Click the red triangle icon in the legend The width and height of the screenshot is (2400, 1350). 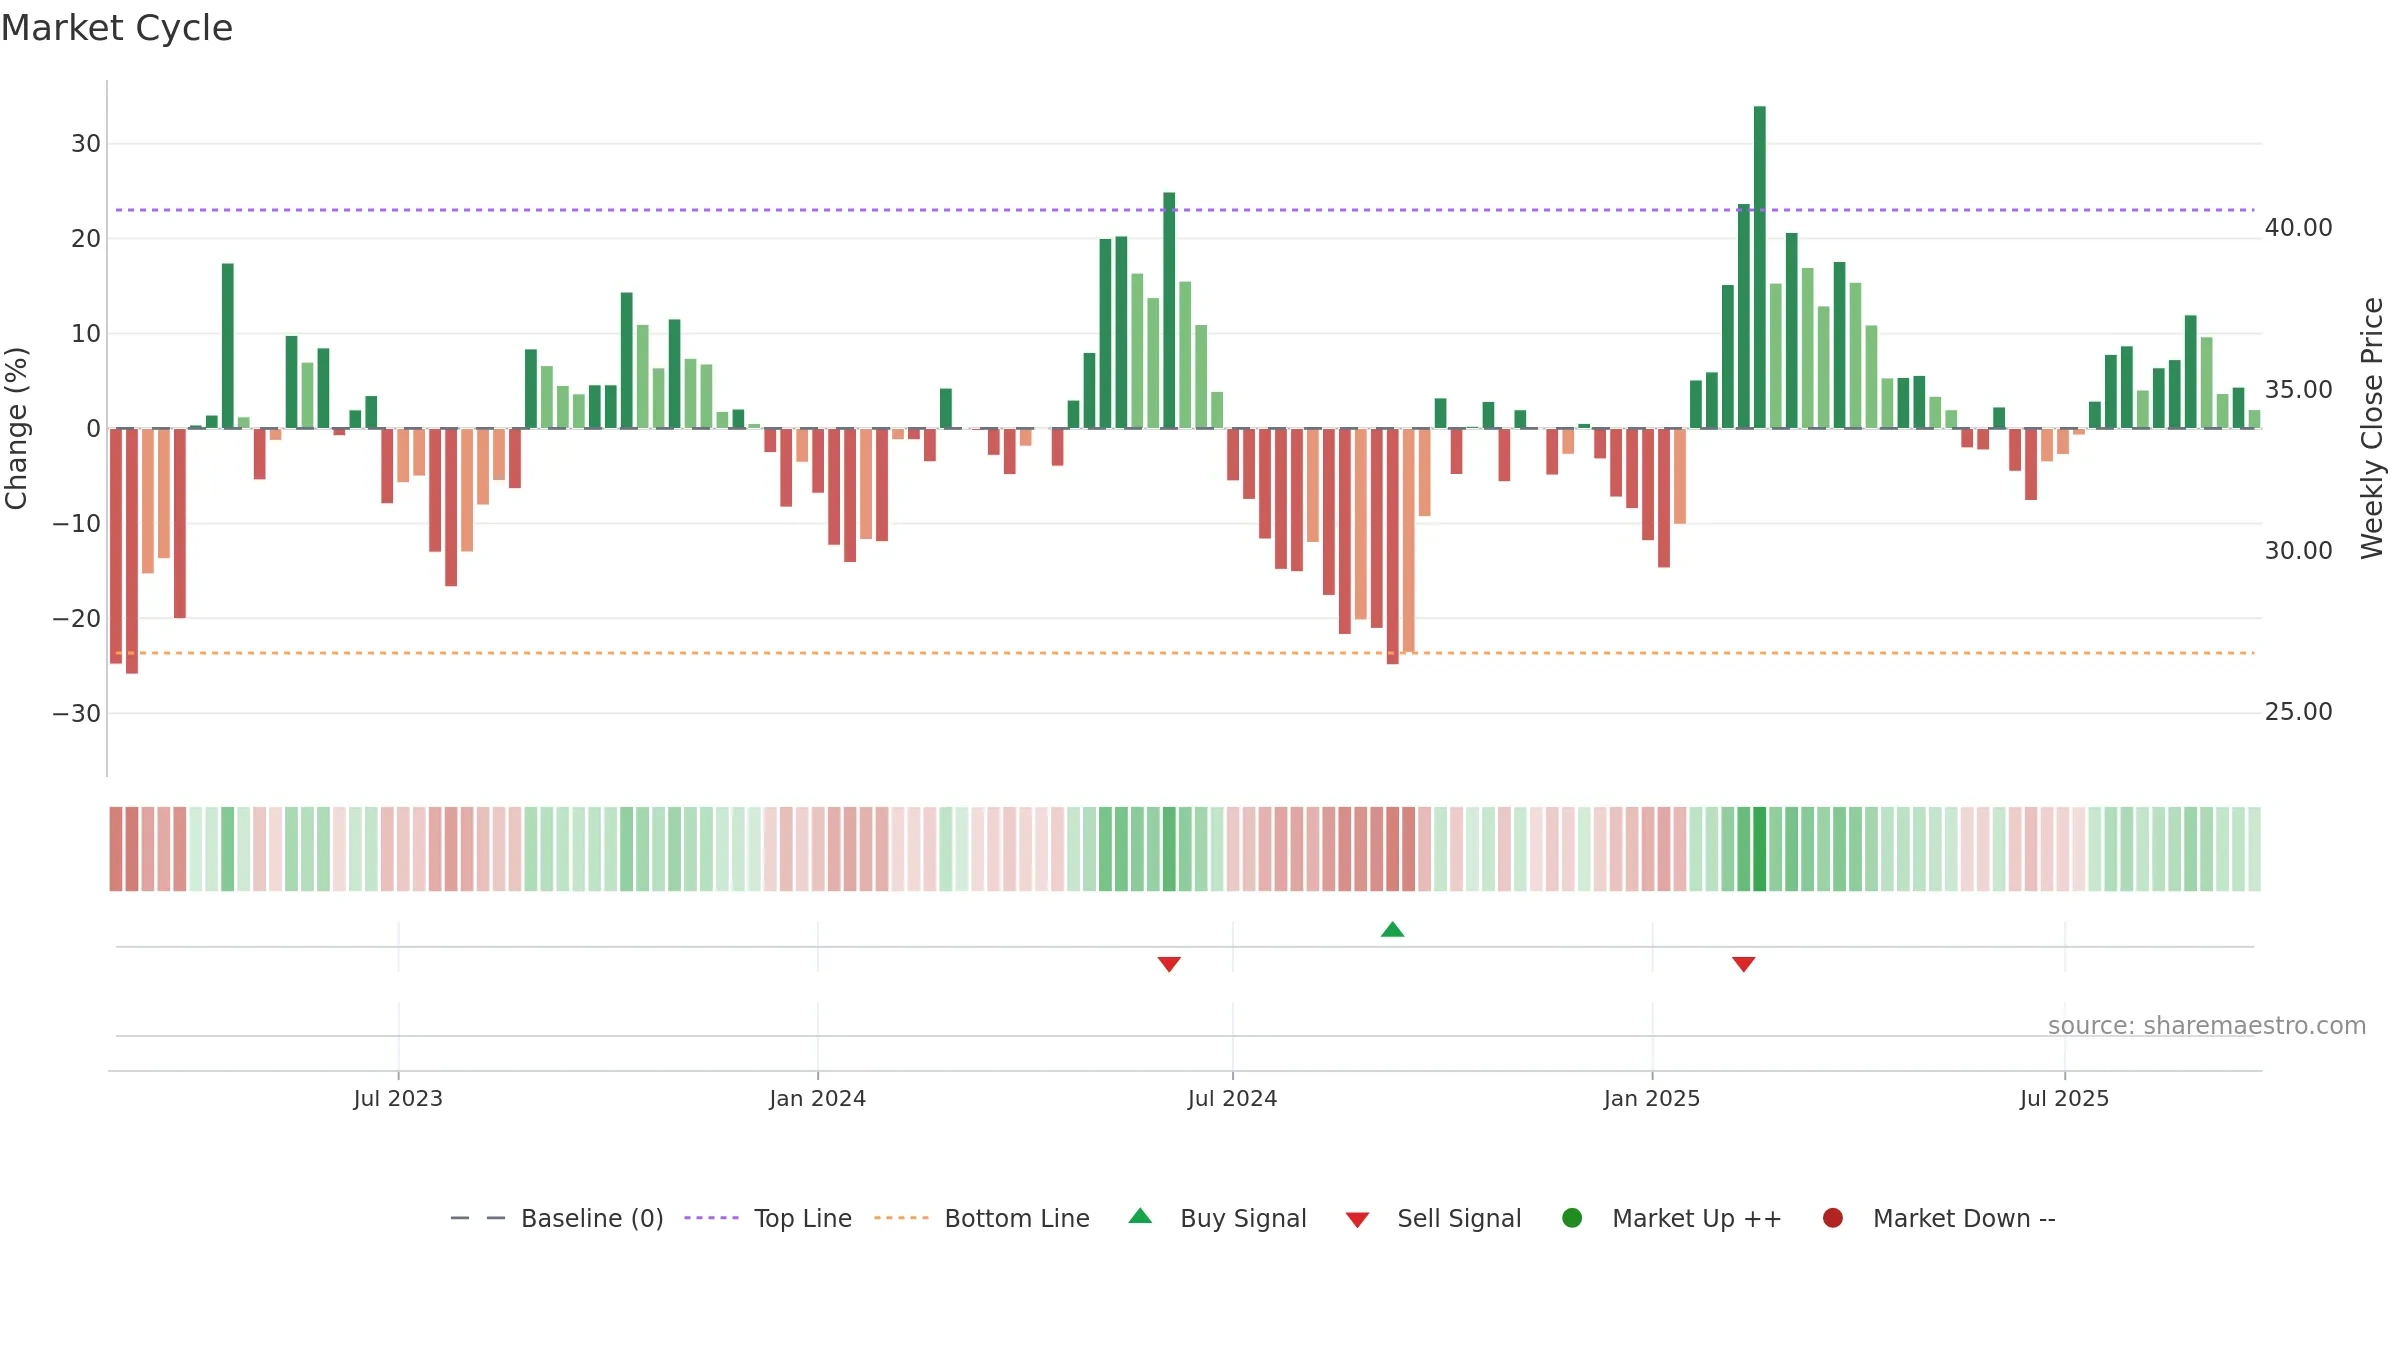(1357, 1220)
